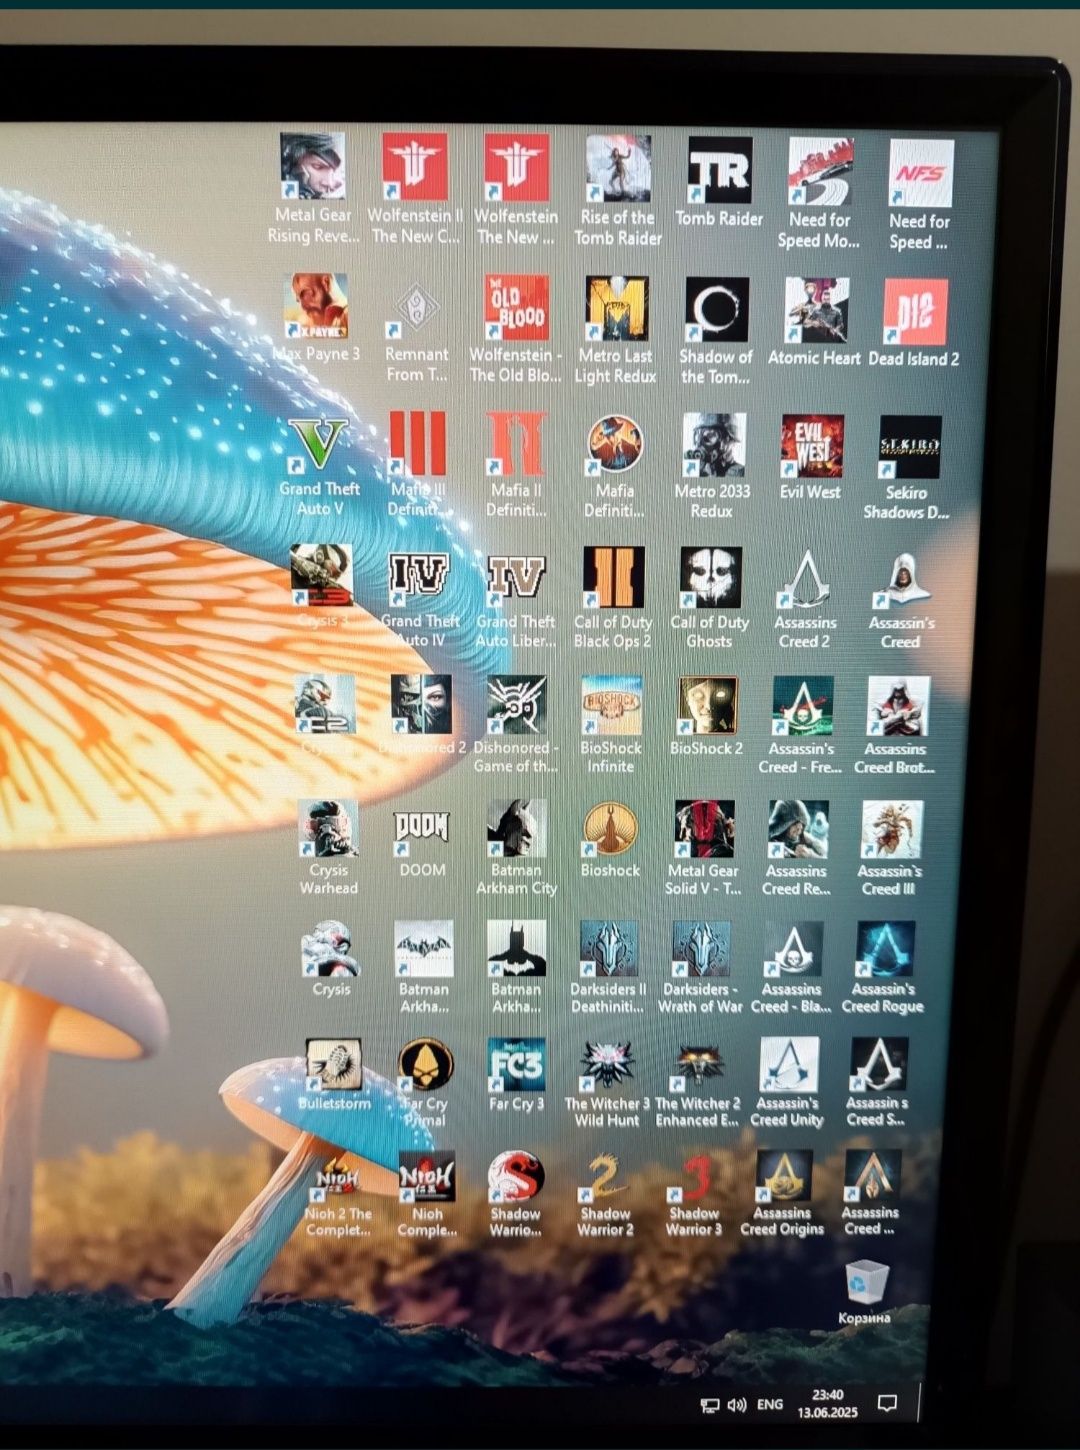Switch input language via ENG indicator
The height and width of the screenshot is (1450, 1080).
point(770,1404)
